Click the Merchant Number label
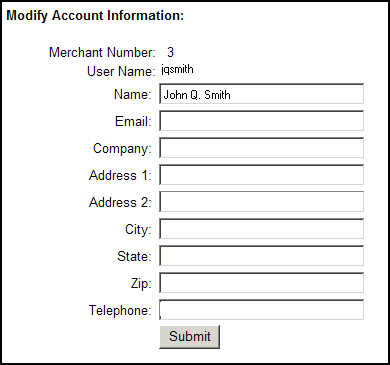 [x=102, y=52]
